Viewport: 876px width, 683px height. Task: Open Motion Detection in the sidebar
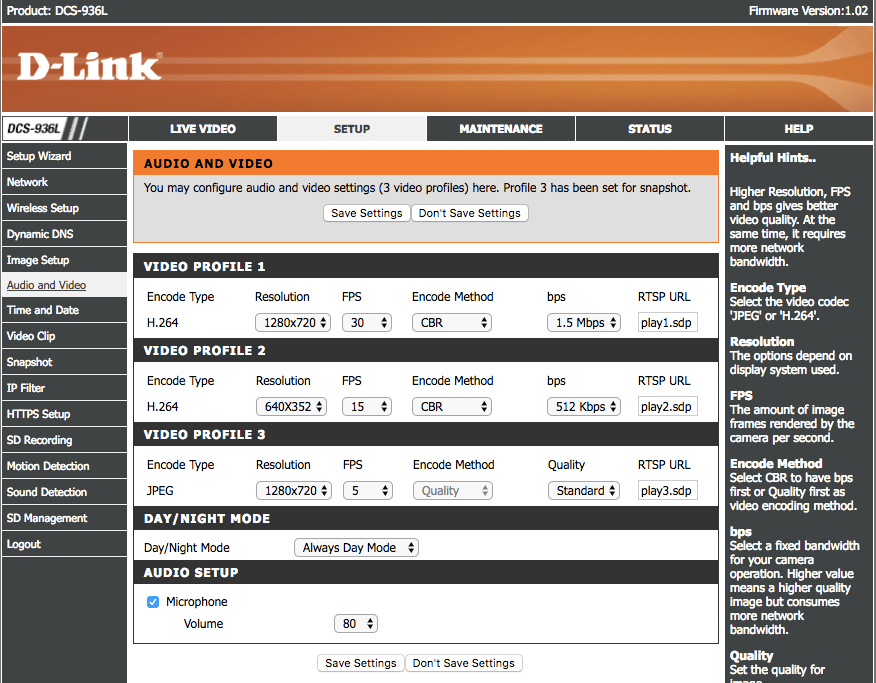point(48,466)
